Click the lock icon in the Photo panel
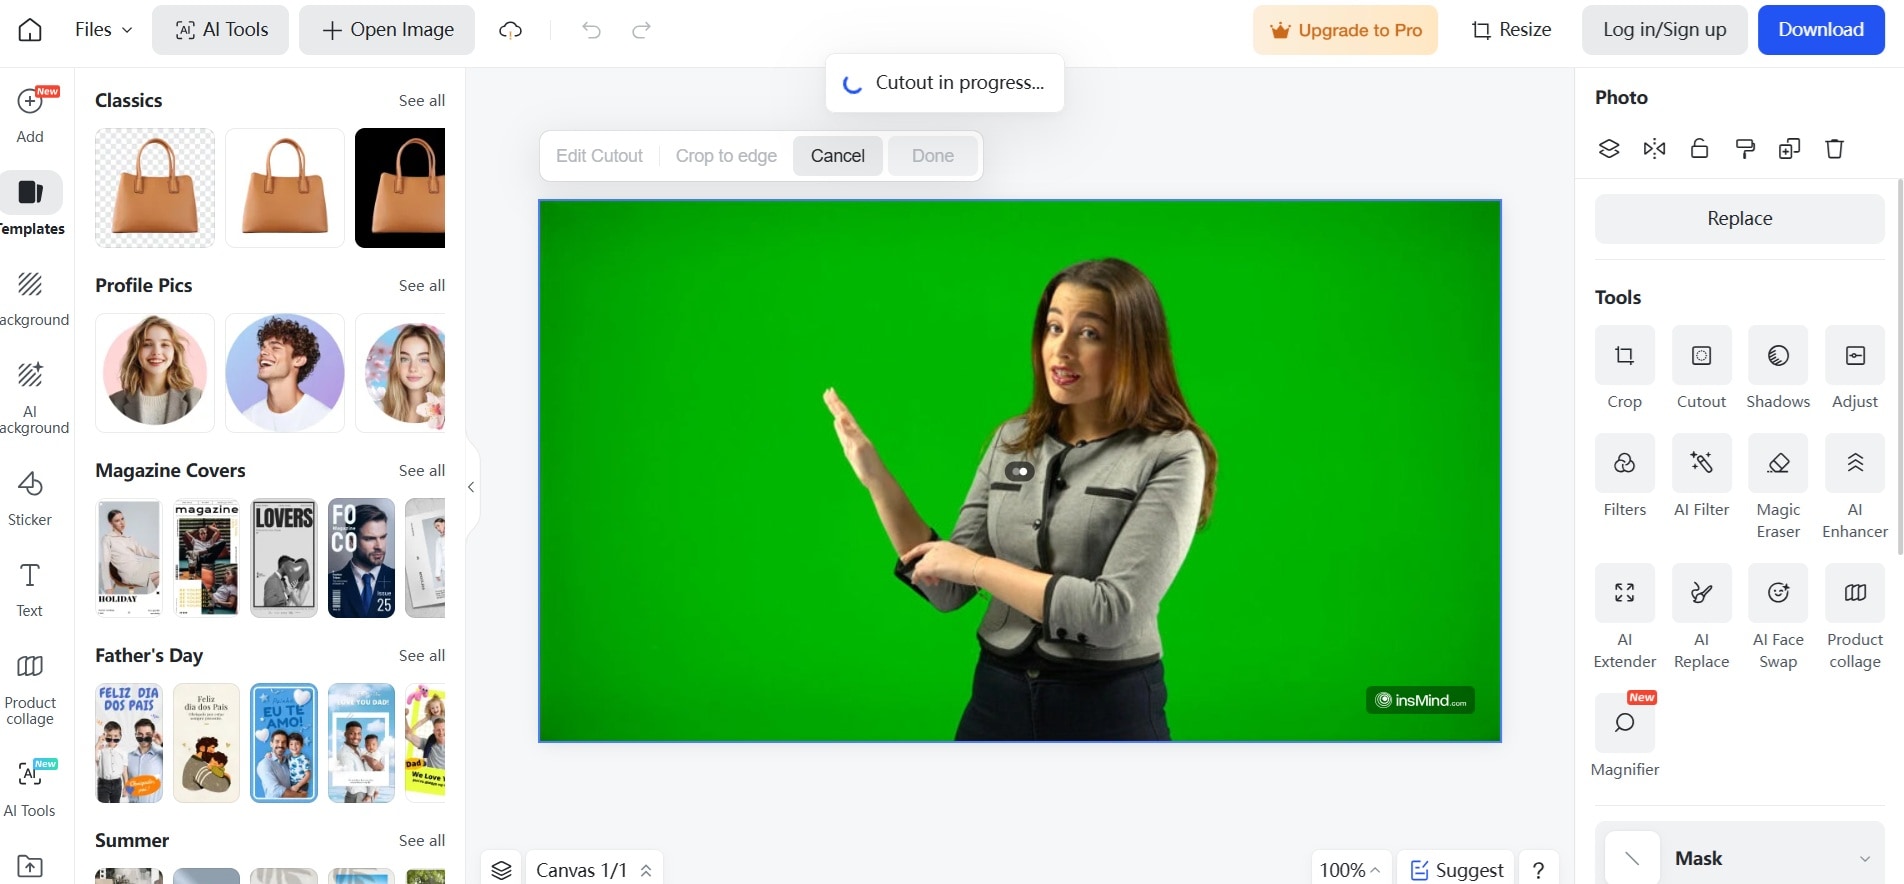Viewport: 1904px width, 884px height. point(1699,149)
